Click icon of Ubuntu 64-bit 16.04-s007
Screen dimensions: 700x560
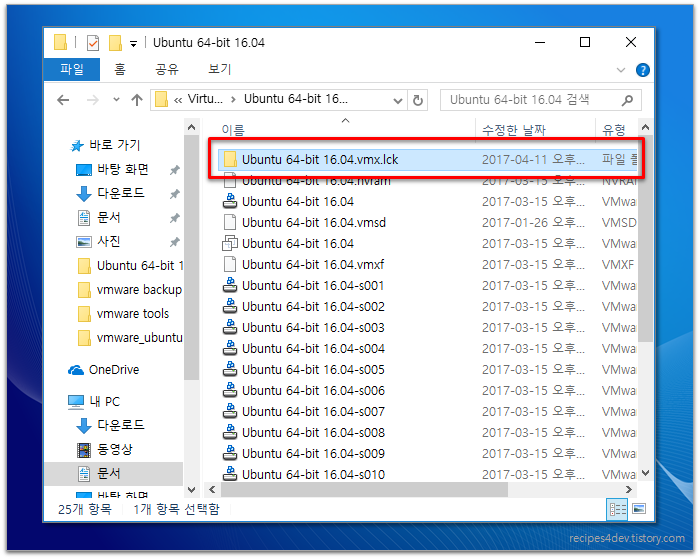tap(230, 411)
